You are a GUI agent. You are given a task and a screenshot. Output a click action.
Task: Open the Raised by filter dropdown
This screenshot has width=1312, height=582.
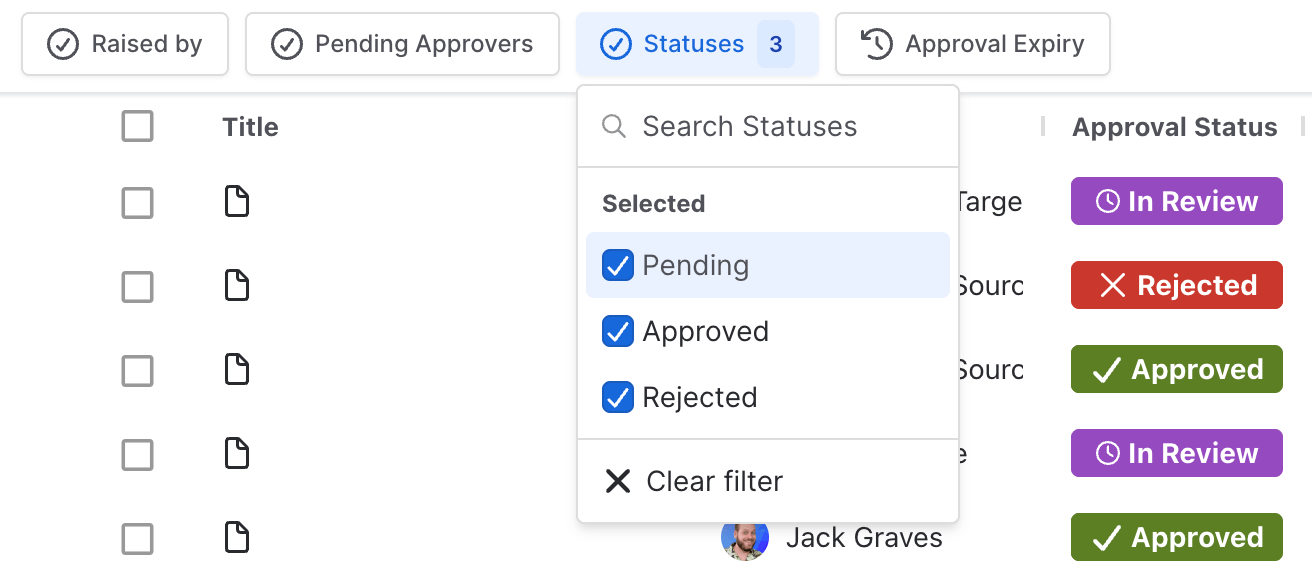pyautogui.click(x=125, y=44)
